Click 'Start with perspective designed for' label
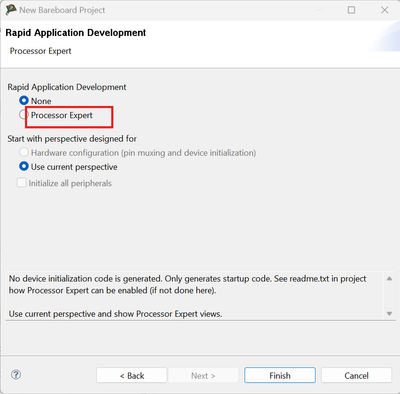The image size is (400, 394). pyautogui.click(x=72, y=139)
